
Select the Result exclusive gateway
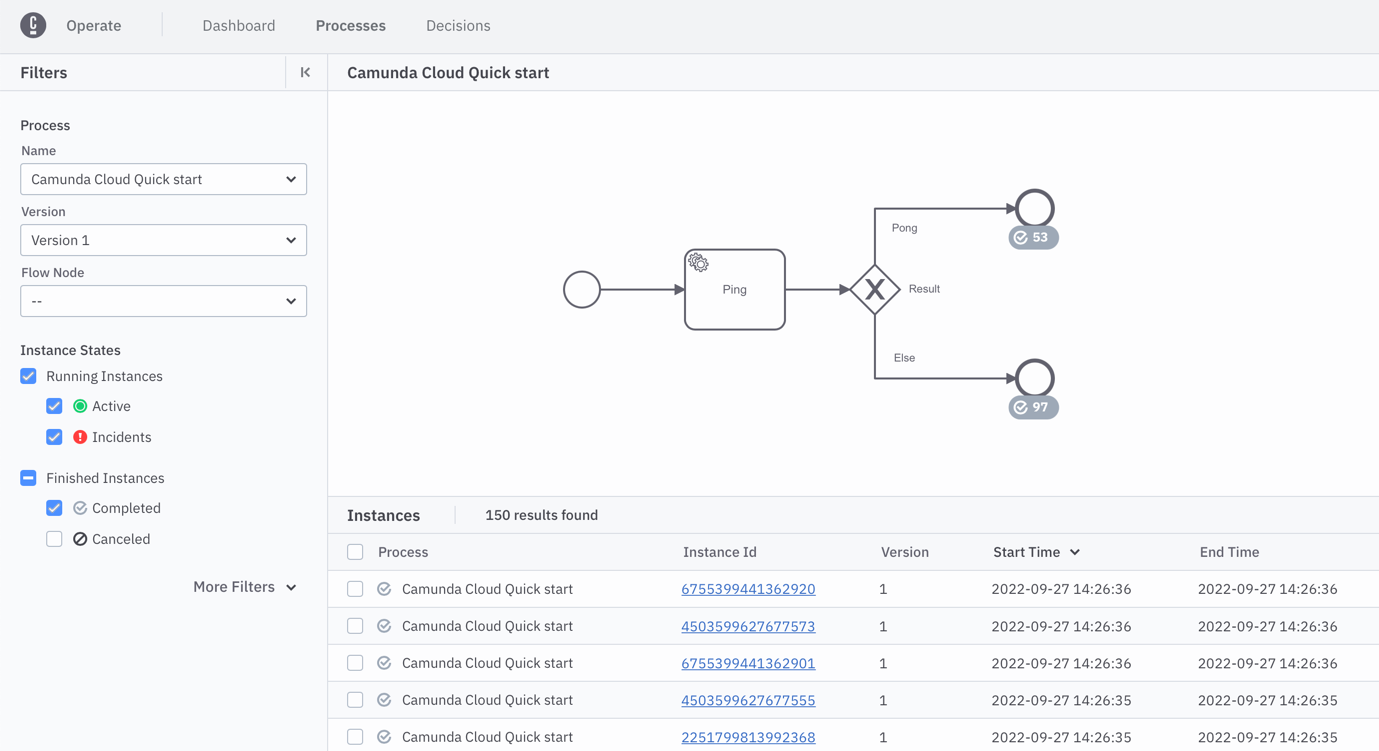875,290
